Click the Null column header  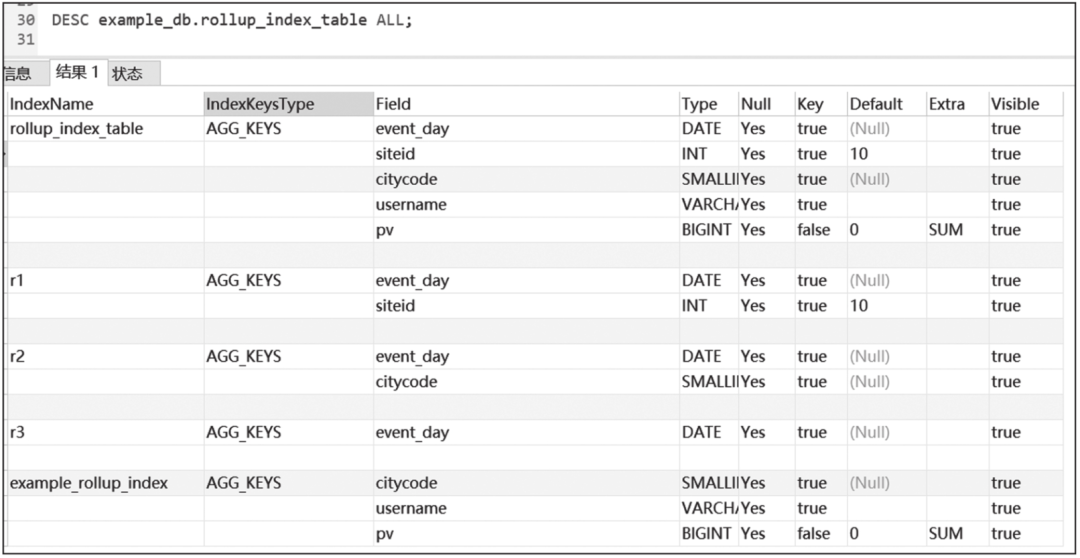point(756,104)
